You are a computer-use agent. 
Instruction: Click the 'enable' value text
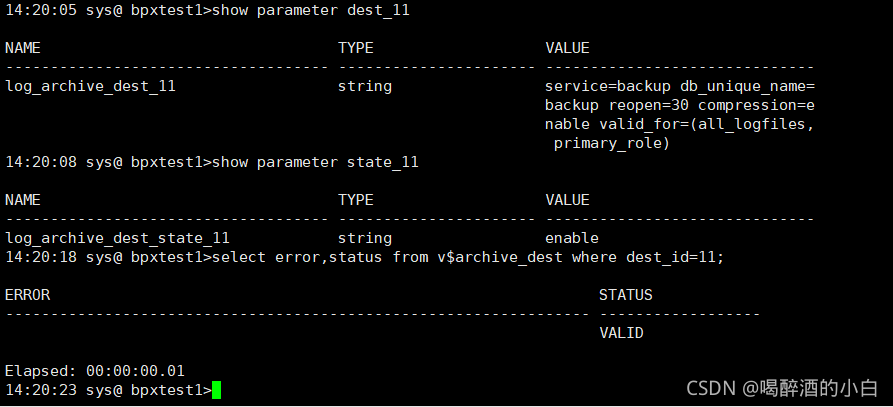[572, 238]
